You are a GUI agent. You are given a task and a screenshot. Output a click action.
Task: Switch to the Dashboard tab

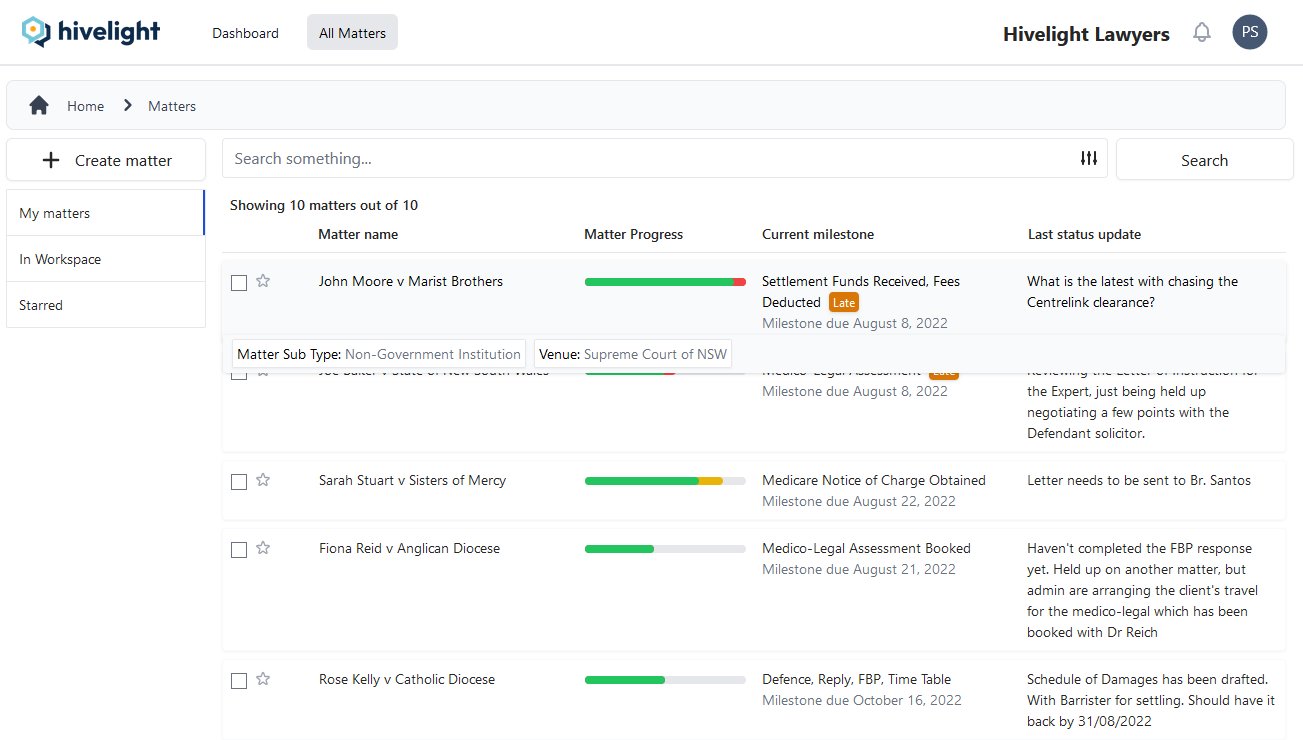245,32
